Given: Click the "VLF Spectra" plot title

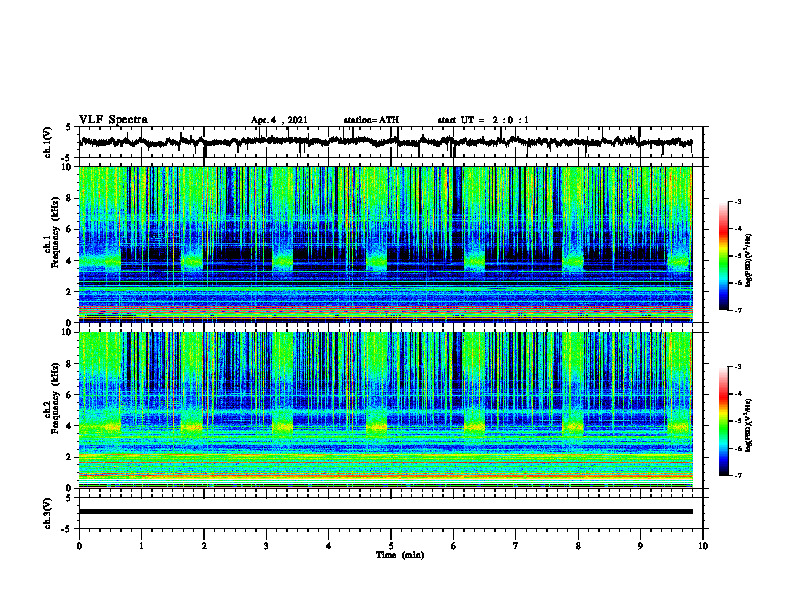Looking at the screenshot, I should tap(113, 120).
